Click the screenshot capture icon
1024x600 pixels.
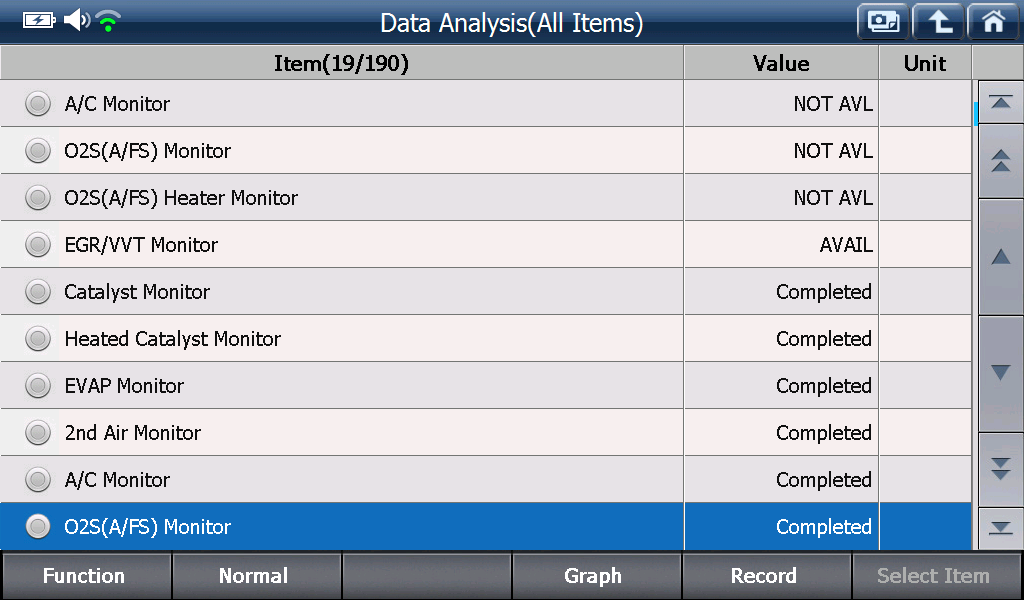(x=883, y=22)
